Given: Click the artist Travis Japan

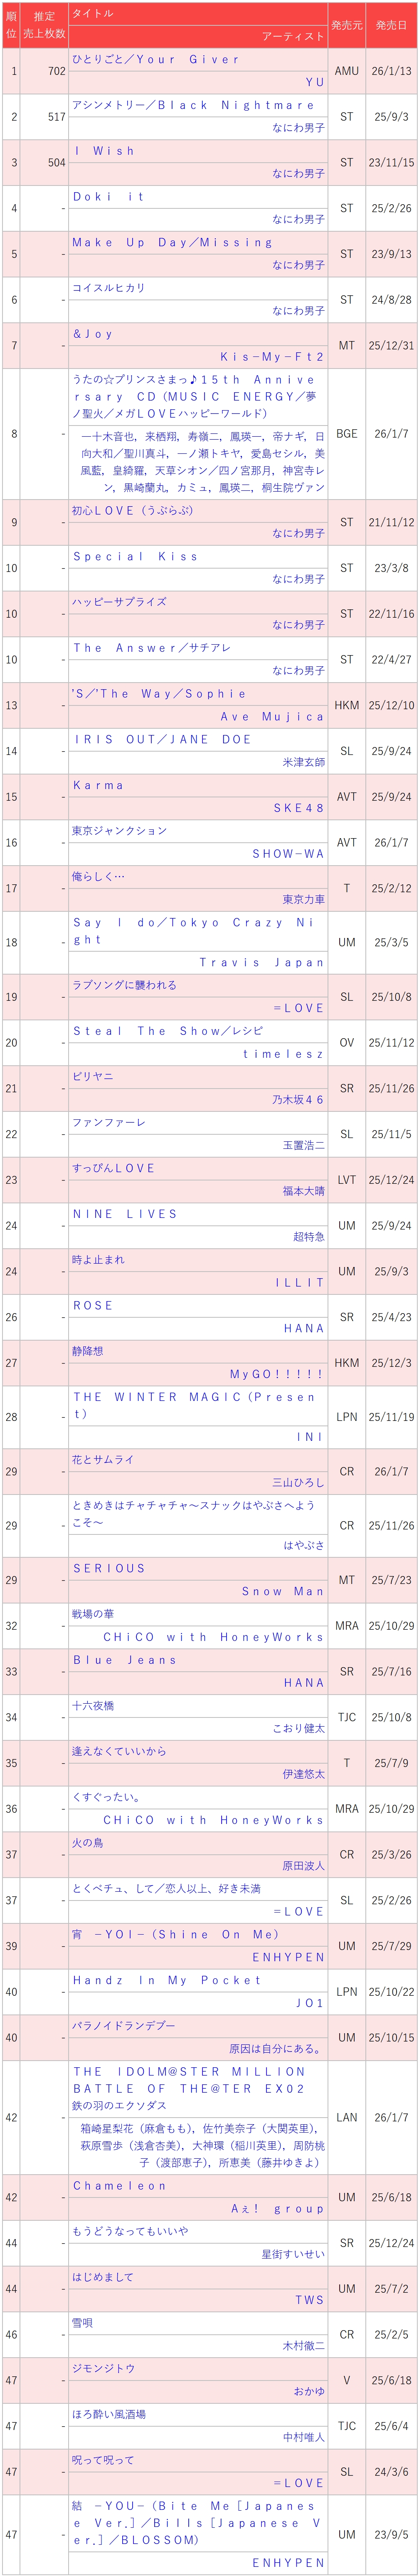Looking at the screenshot, I should 262,963.
